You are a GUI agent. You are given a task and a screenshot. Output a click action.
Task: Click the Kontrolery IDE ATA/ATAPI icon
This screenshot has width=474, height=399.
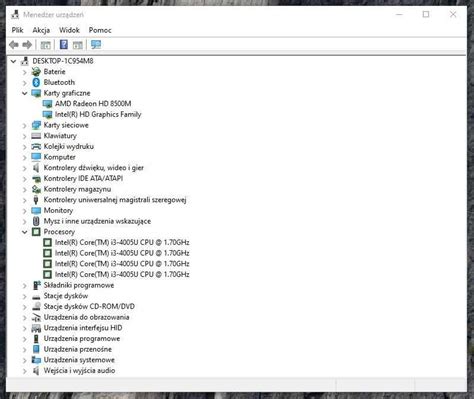[x=36, y=179]
